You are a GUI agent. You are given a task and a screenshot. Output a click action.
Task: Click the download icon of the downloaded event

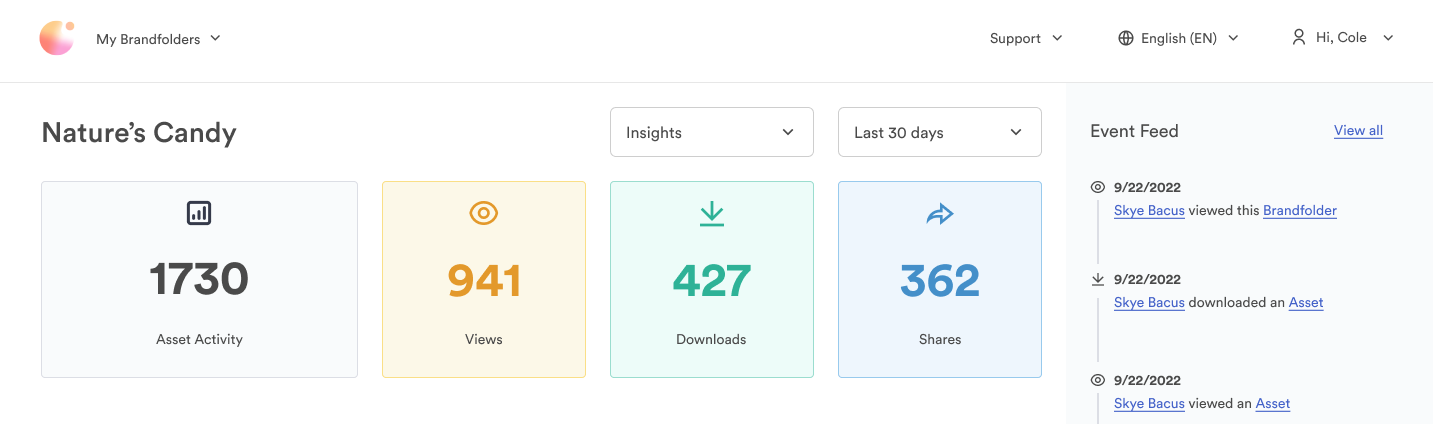[x=1098, y=279]
